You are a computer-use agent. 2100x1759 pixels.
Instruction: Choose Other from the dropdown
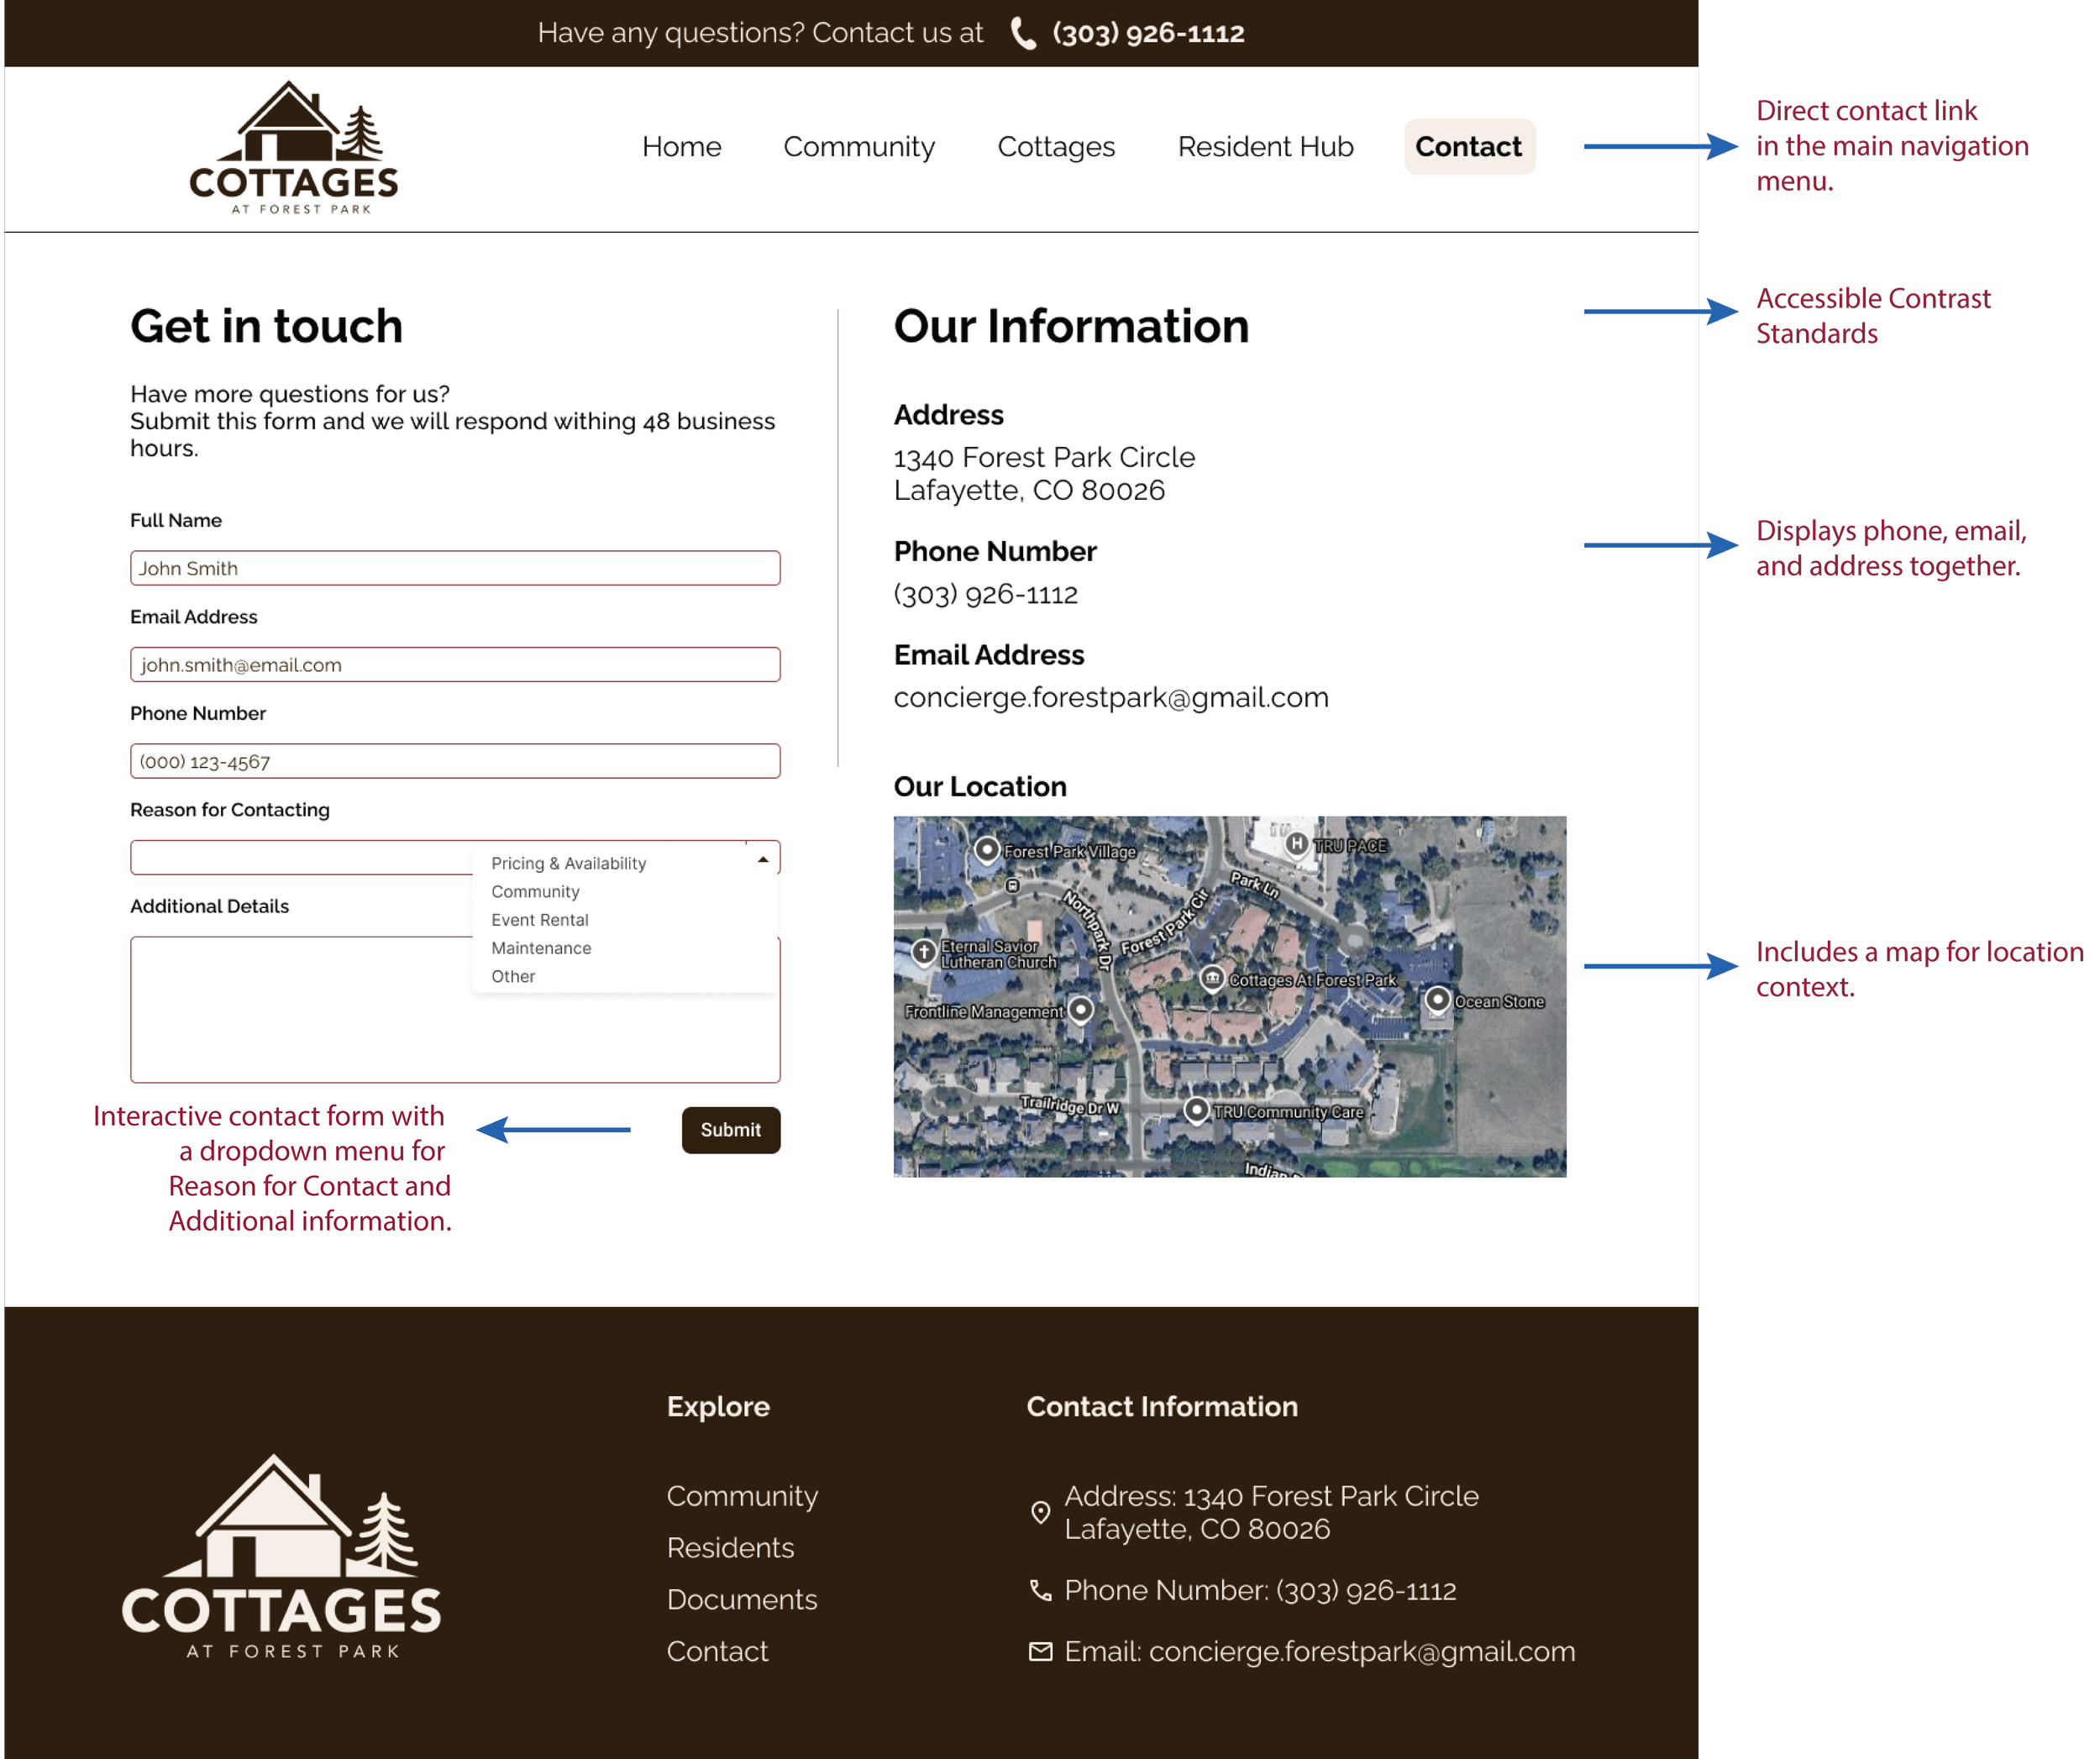pyautogui.click(x=512, y=975)
